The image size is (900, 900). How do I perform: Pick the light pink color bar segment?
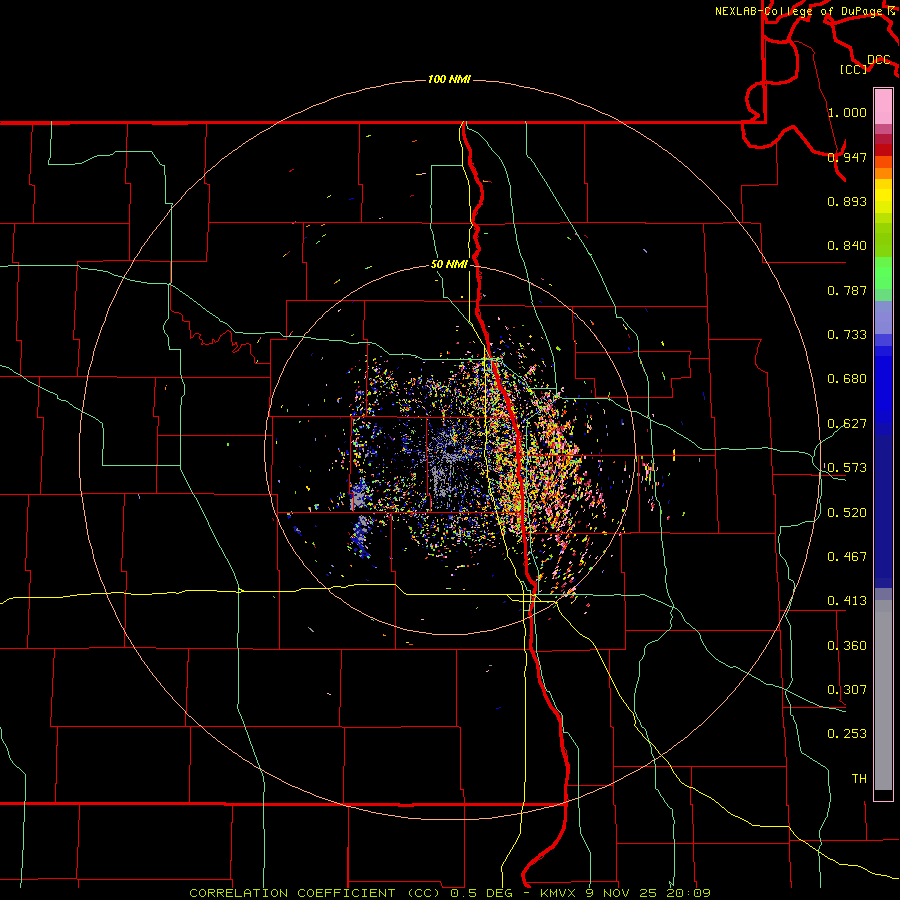coord(883,107)
